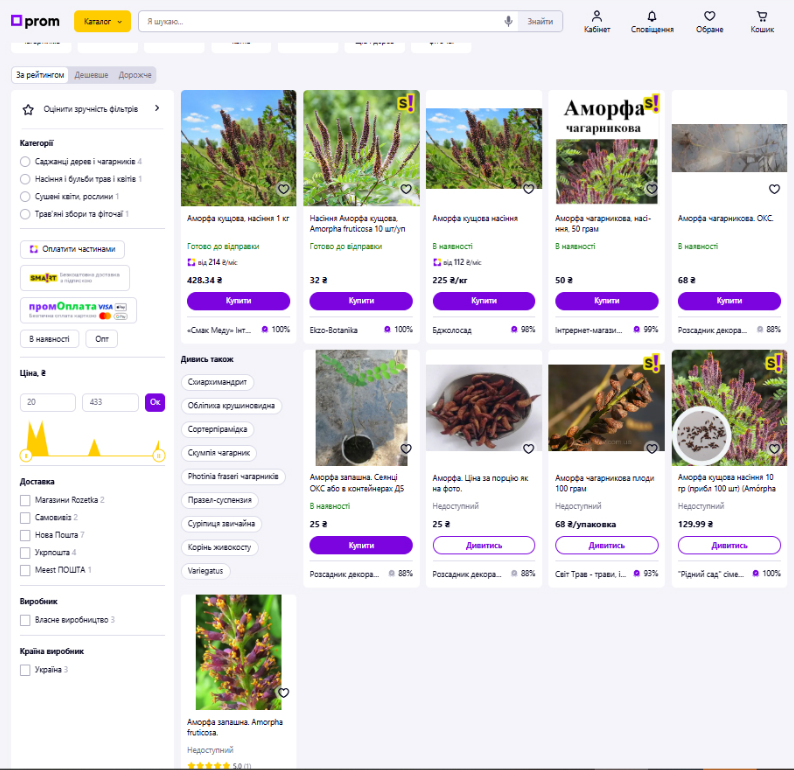The image size is (794, 770).
Task: Click the minimum price input field
Action: (48, 402)
